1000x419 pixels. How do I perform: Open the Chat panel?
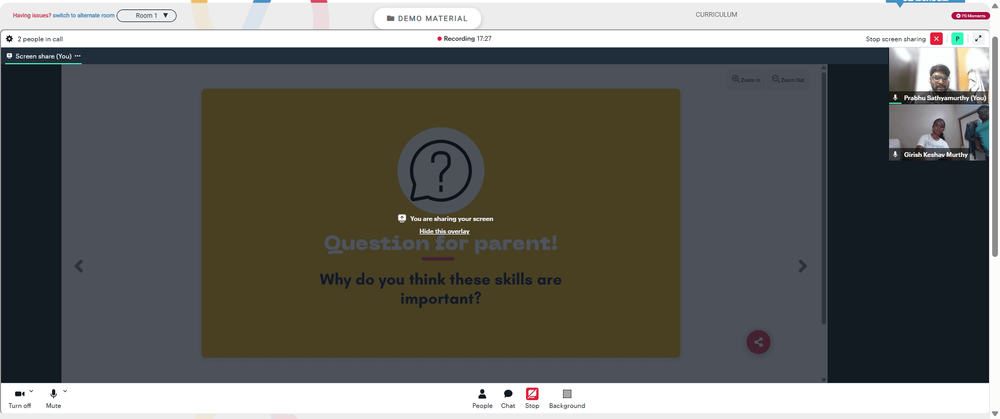[x=508, y=399]
